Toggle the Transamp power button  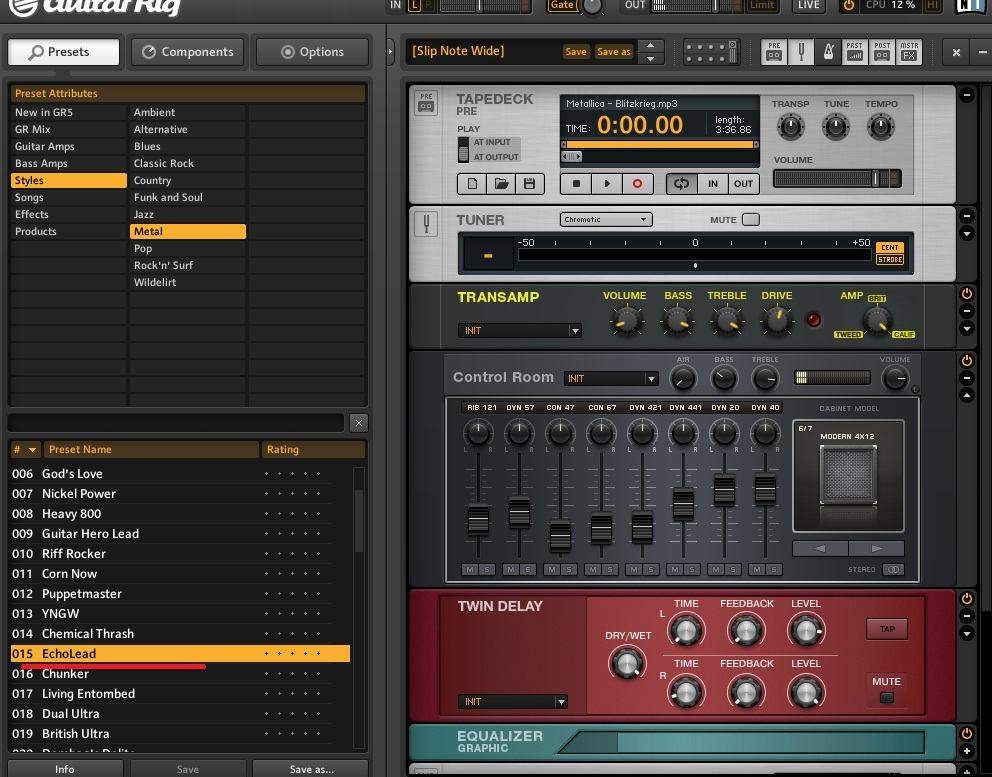point(966,294)
